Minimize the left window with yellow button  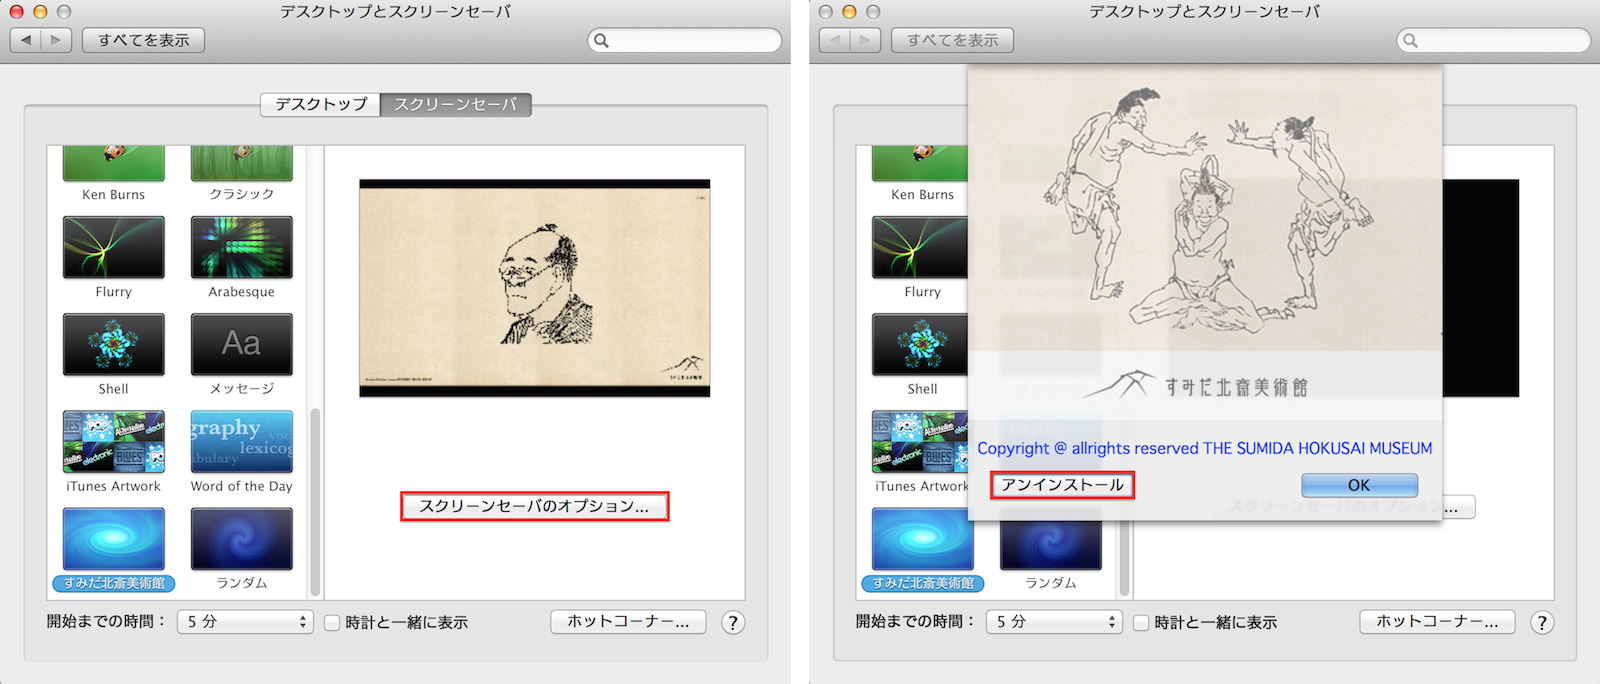[40, 11]
